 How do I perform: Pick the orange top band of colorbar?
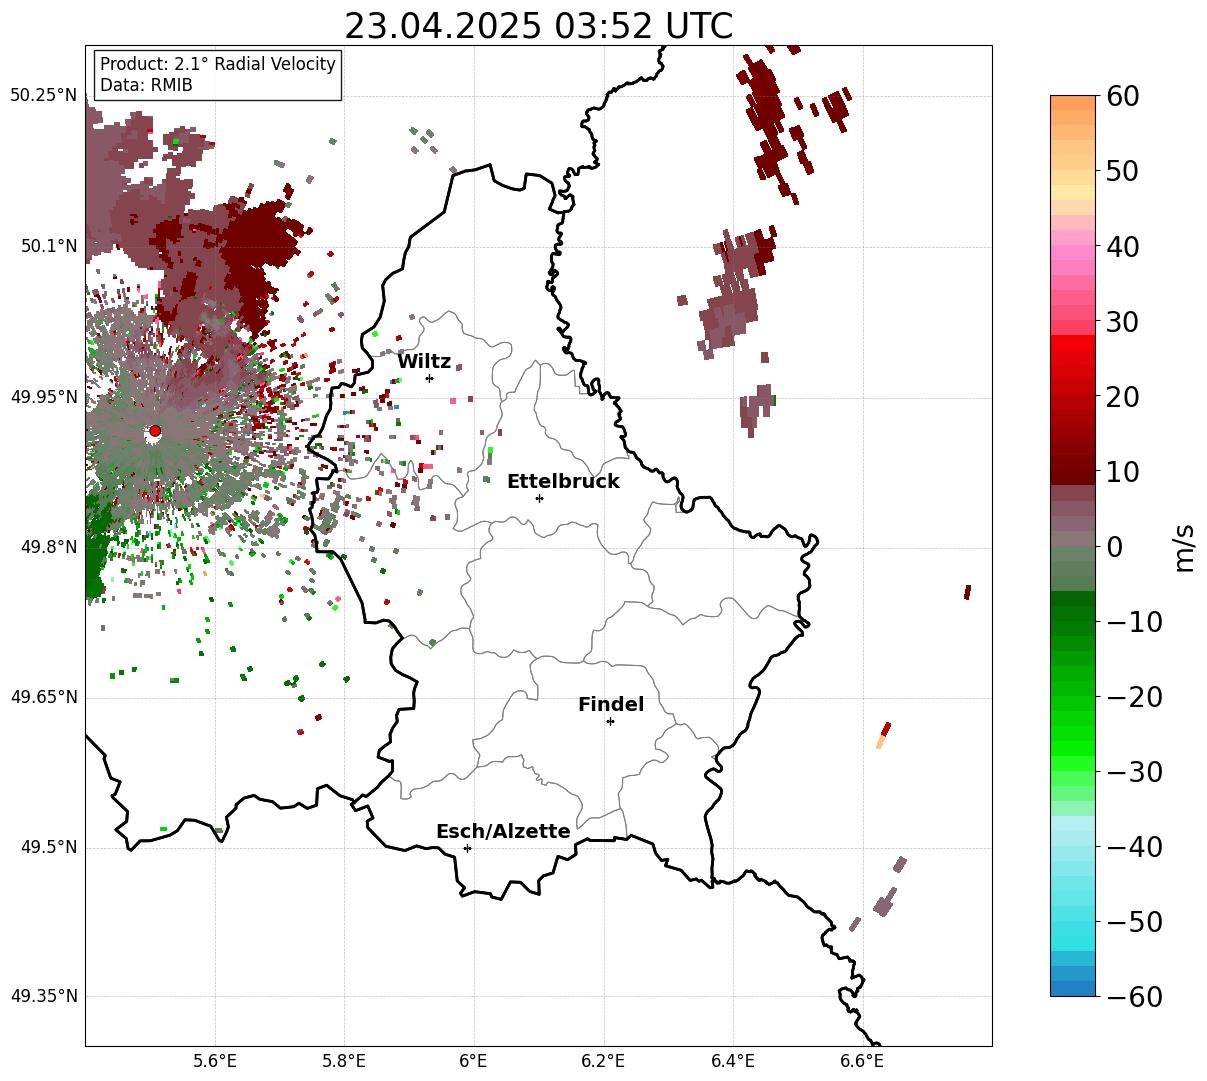click(x=1073, y=103)
